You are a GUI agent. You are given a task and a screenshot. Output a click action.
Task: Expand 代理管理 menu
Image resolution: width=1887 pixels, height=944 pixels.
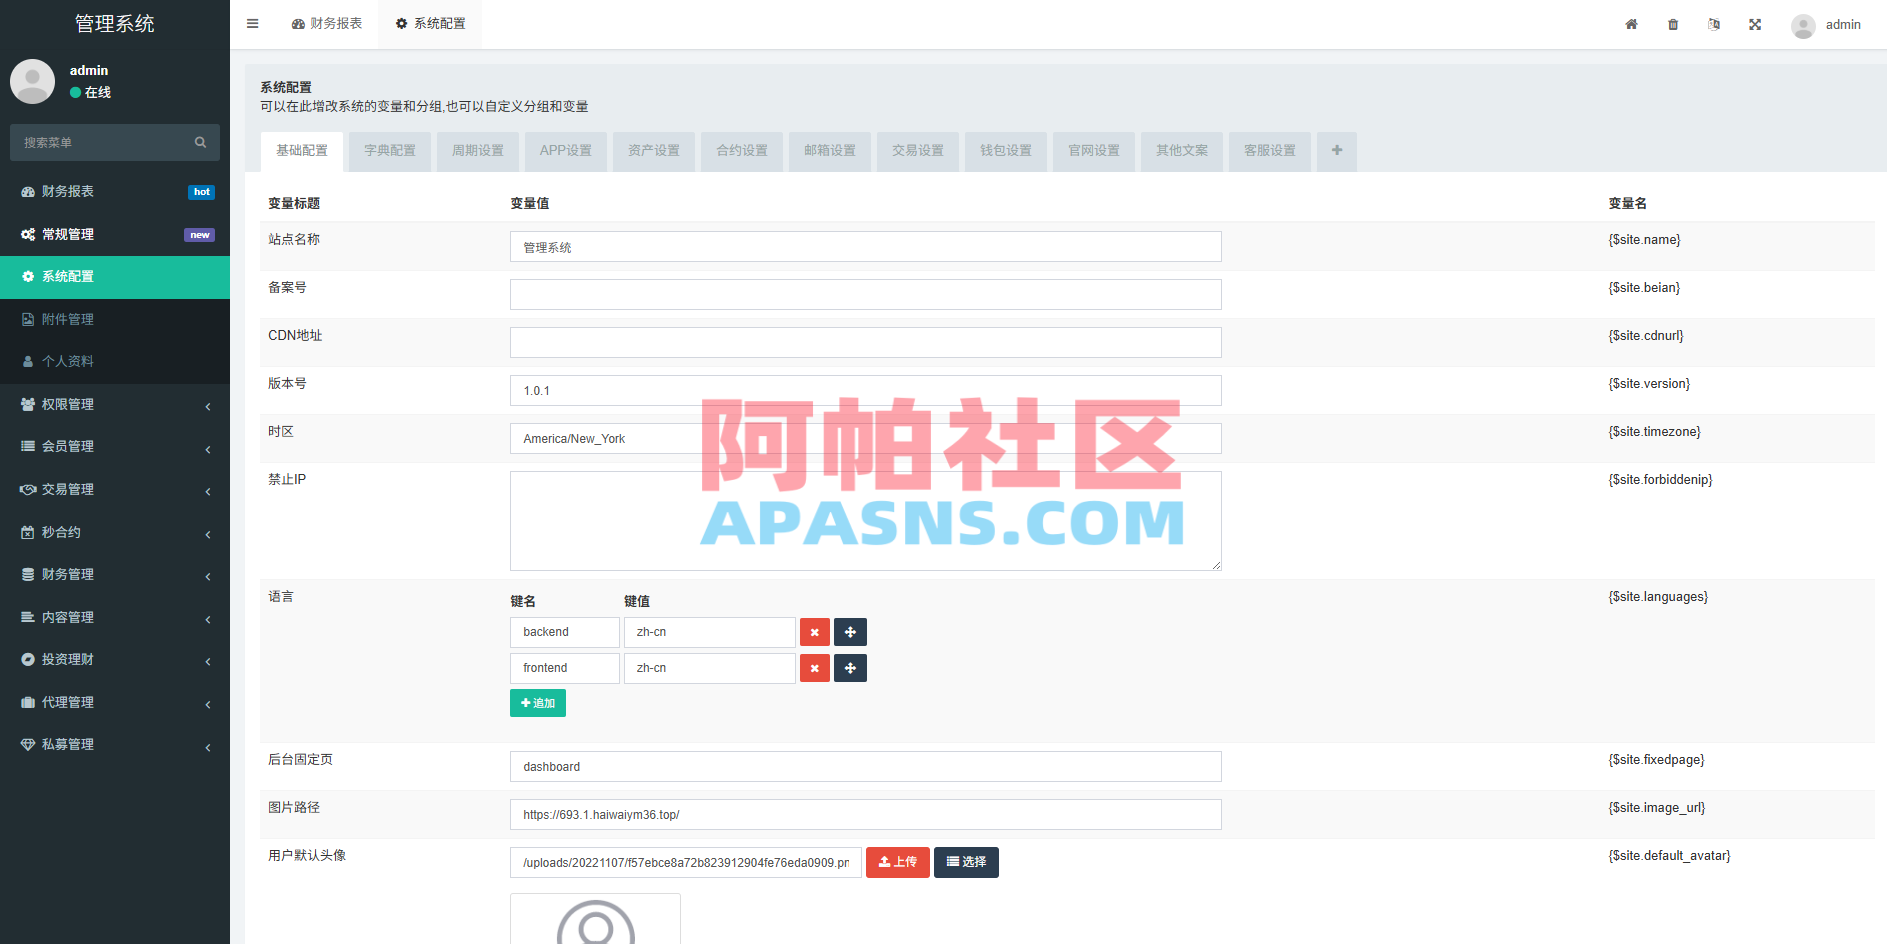click(x=115, y=703)
